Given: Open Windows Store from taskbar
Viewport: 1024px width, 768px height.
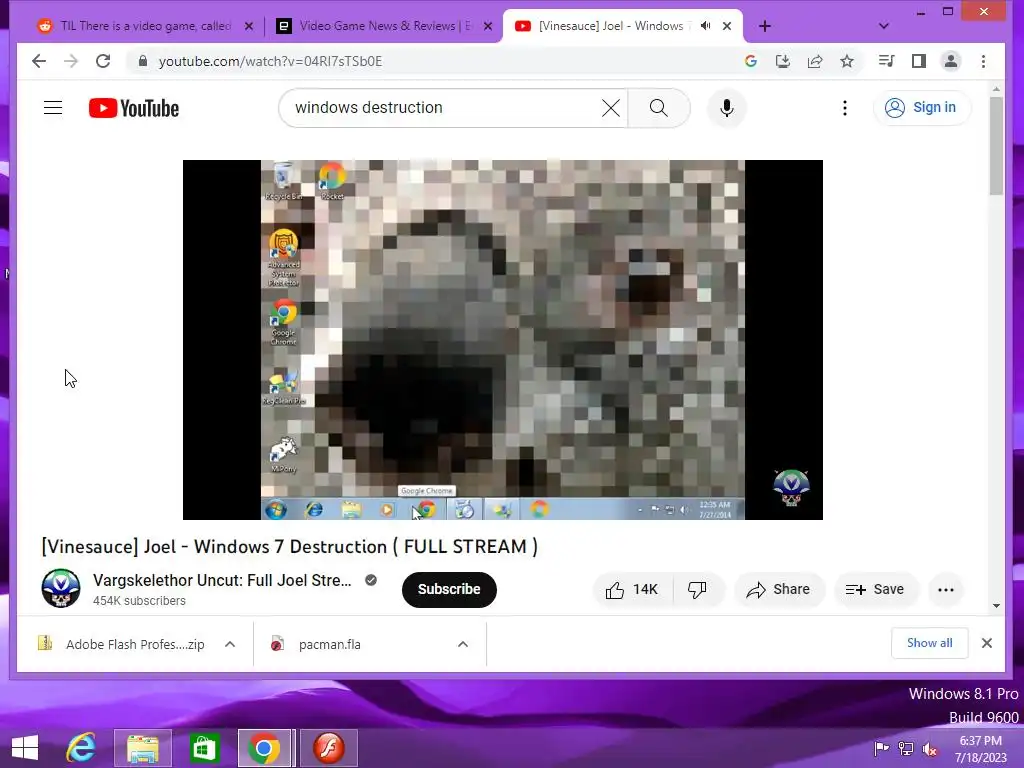Looking at the screenshot, I should [204, 748].
